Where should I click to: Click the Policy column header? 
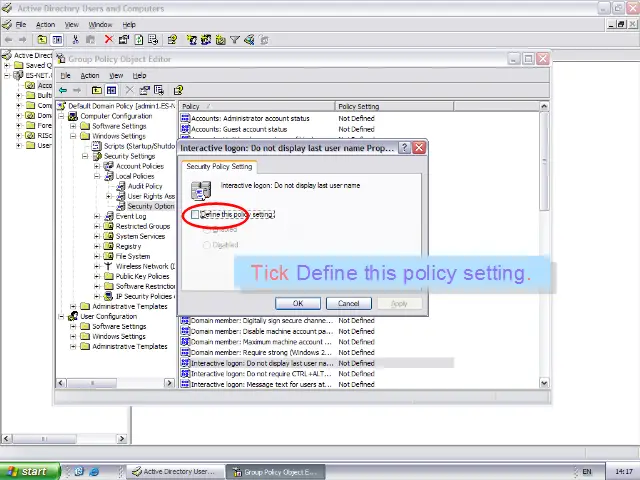257,107
